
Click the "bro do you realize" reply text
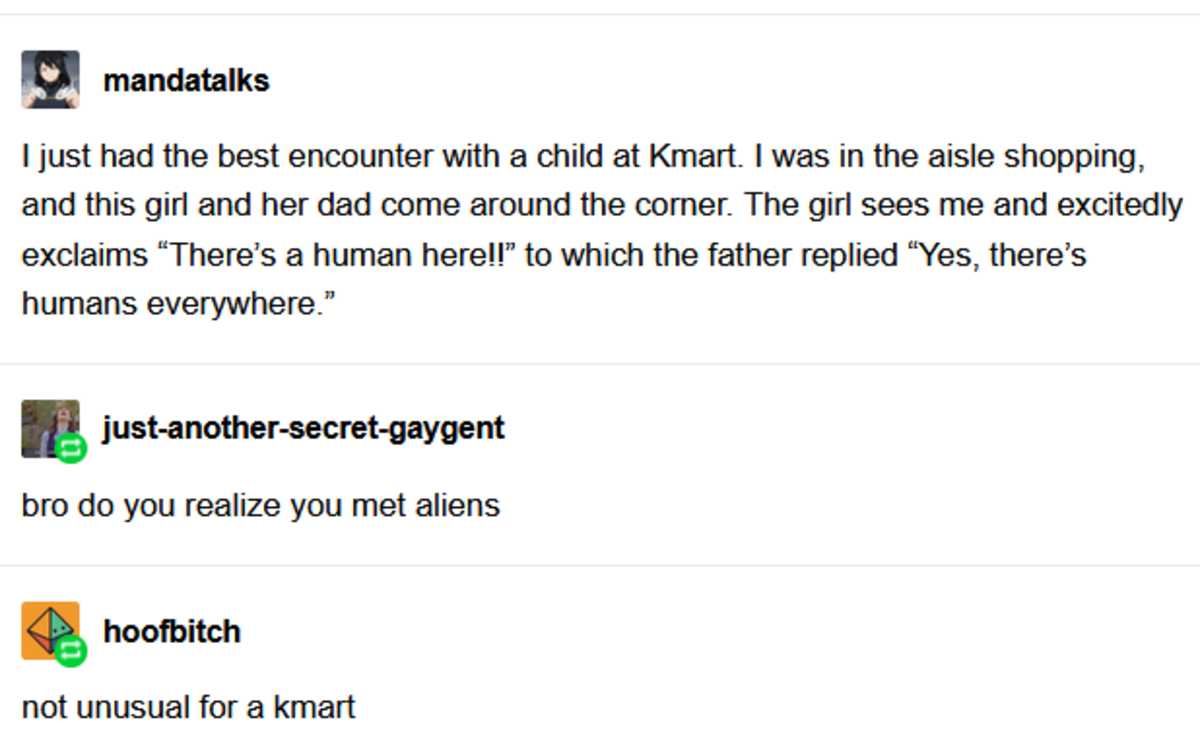coord(260,505)
